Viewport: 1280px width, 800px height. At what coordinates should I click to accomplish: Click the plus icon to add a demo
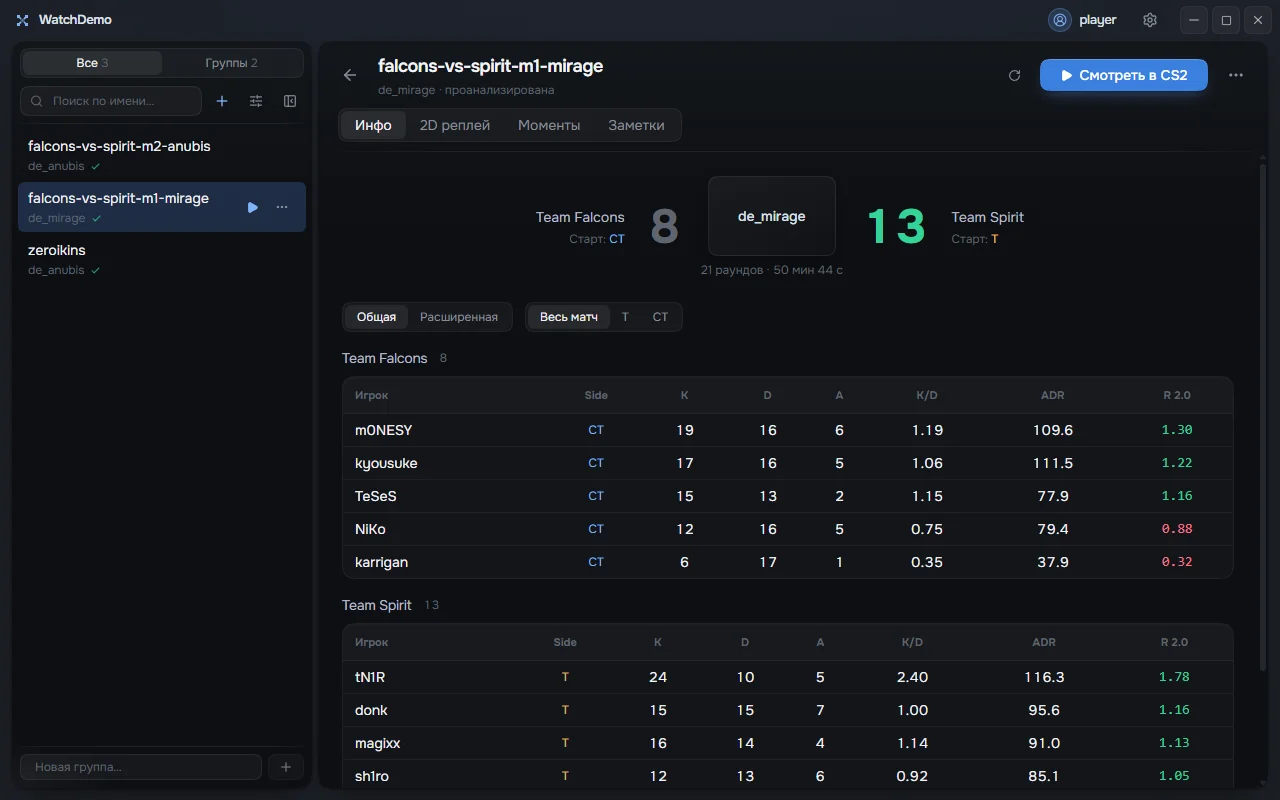tap(222, 101)
